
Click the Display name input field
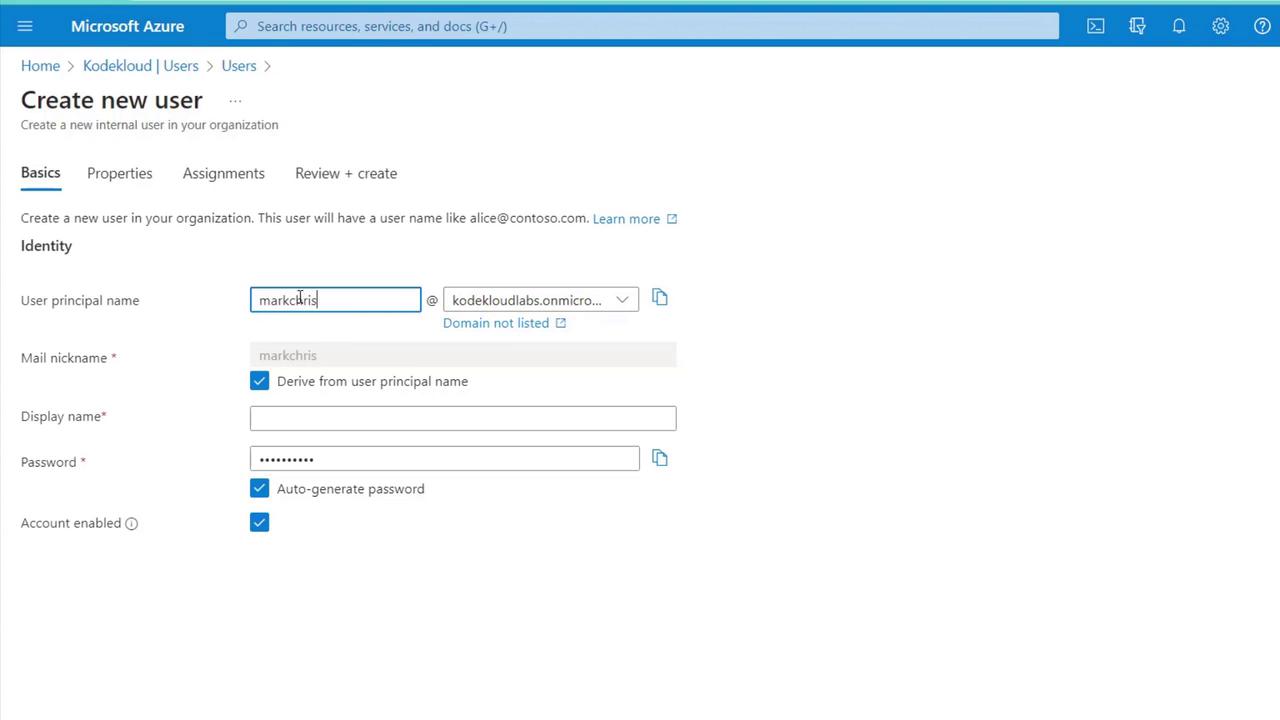click(x=463, y=418)
